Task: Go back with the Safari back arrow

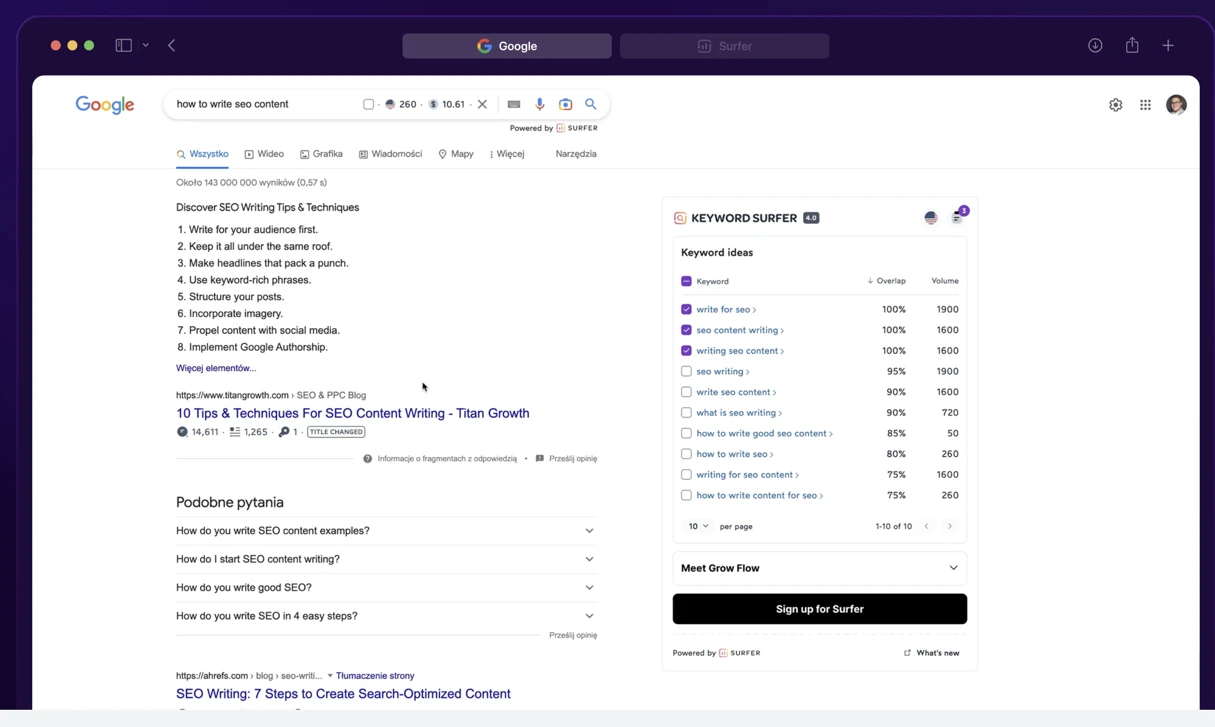Action: [x=172, y=45]
